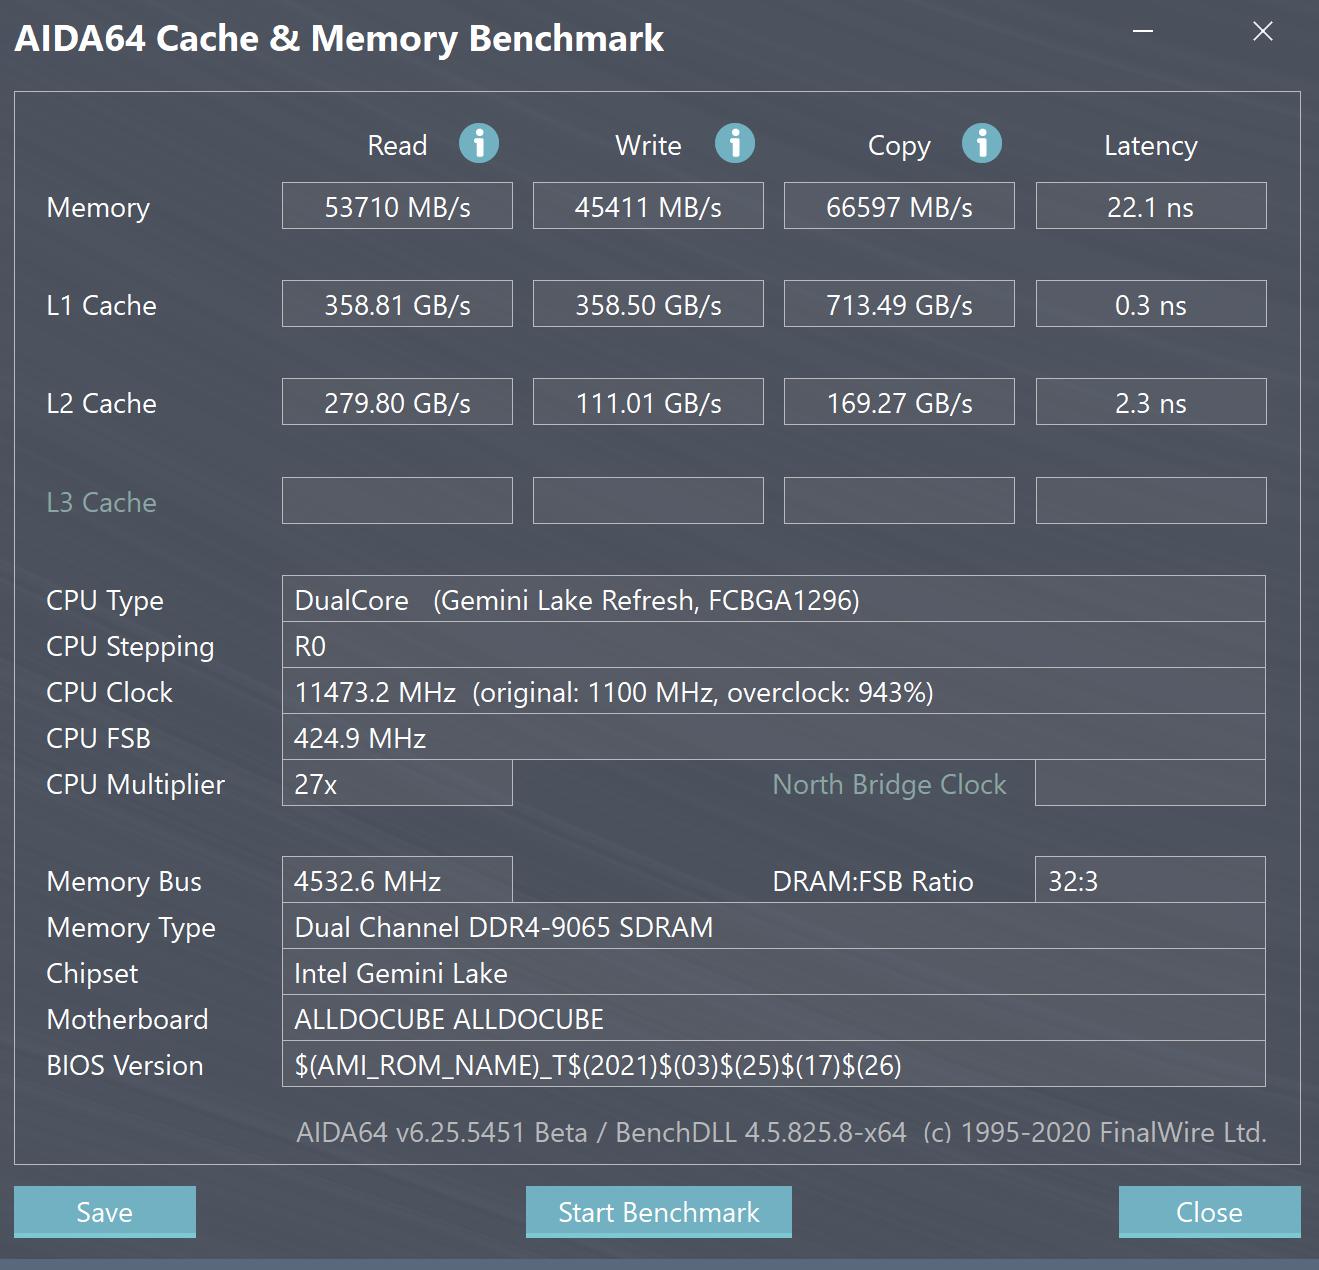Image resolution: width=1319 pixels, height=1270 pixels.
Task: Click the L2 Cache Copy value
Action: coord(899,402)
